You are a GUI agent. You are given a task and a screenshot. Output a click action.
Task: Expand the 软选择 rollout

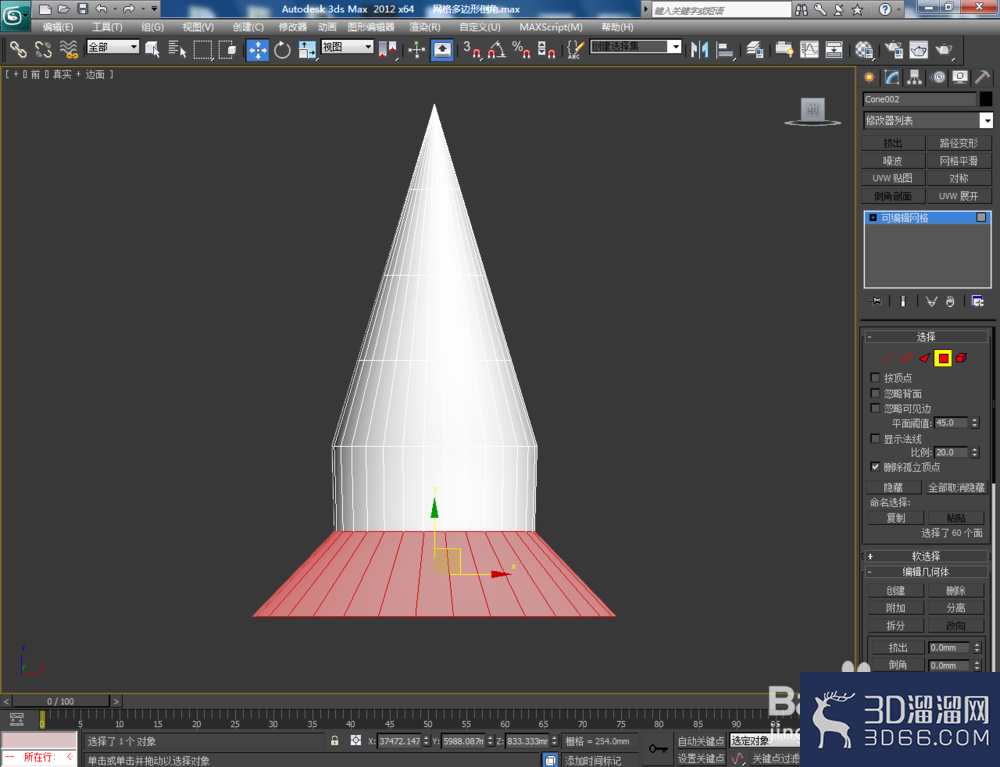[925, 556]
